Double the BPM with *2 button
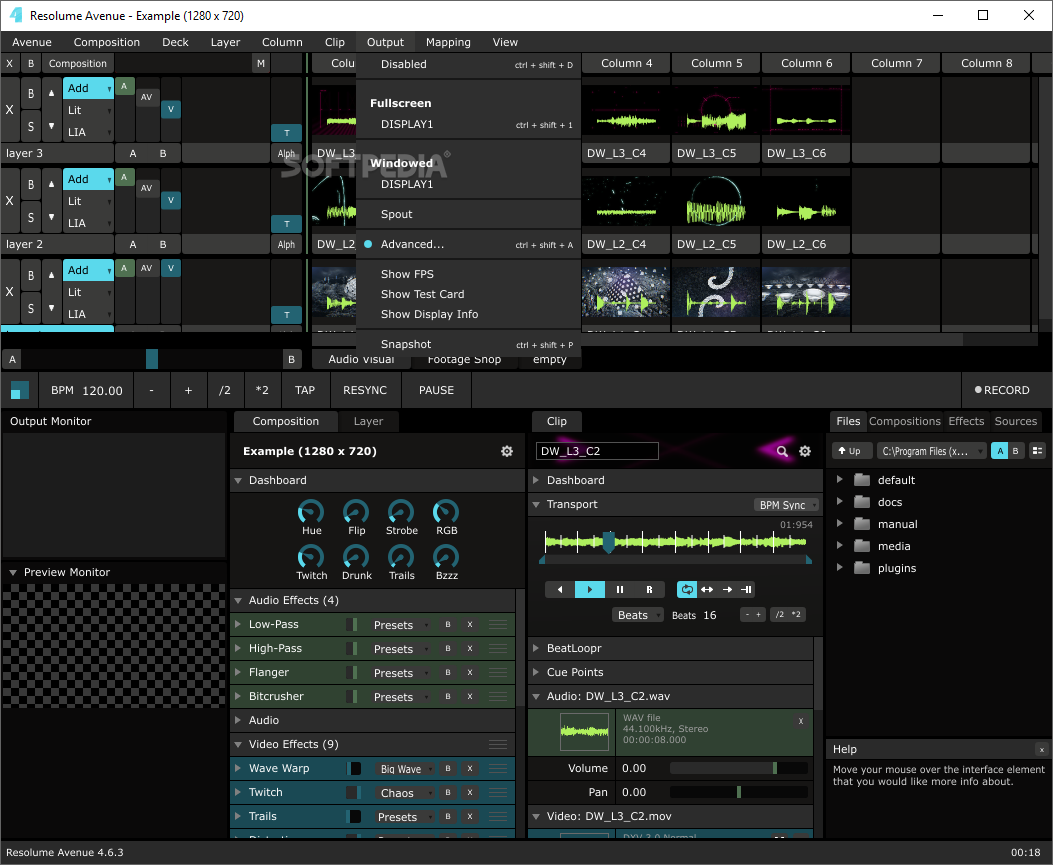Viewport: 1053px width, 865px height. point(262,390)
